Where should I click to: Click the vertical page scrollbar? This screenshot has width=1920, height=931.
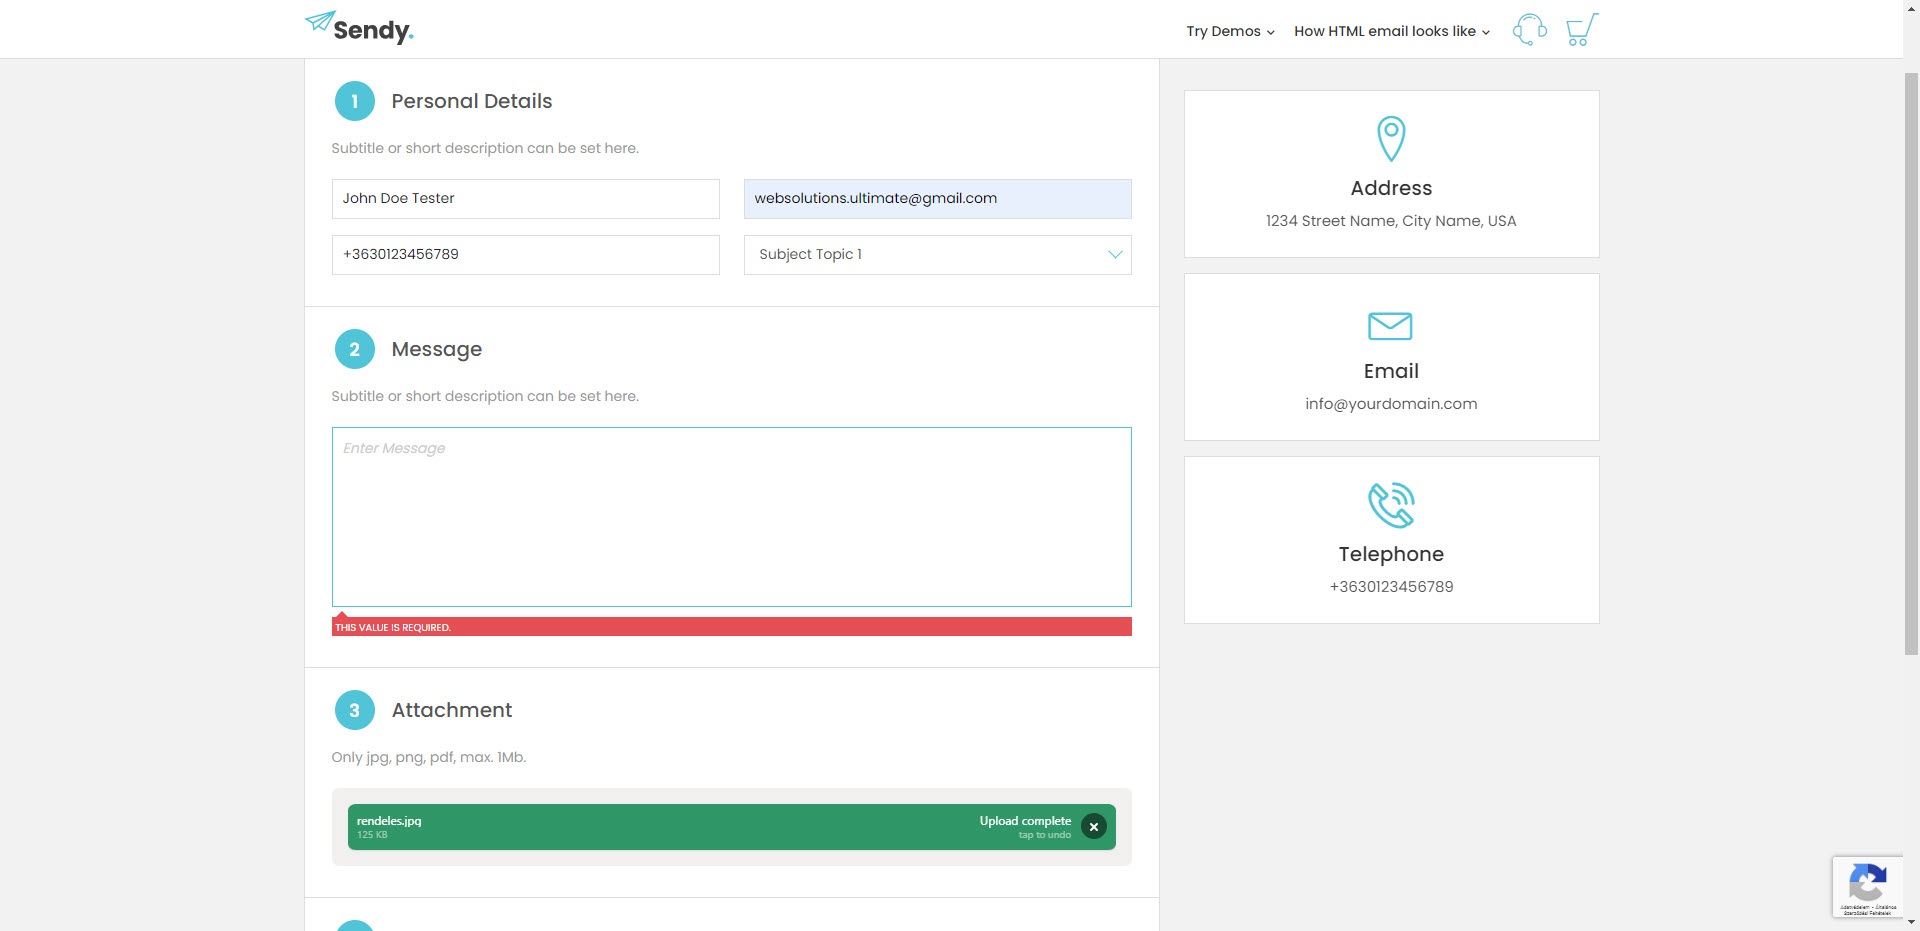pos(1911,364)
